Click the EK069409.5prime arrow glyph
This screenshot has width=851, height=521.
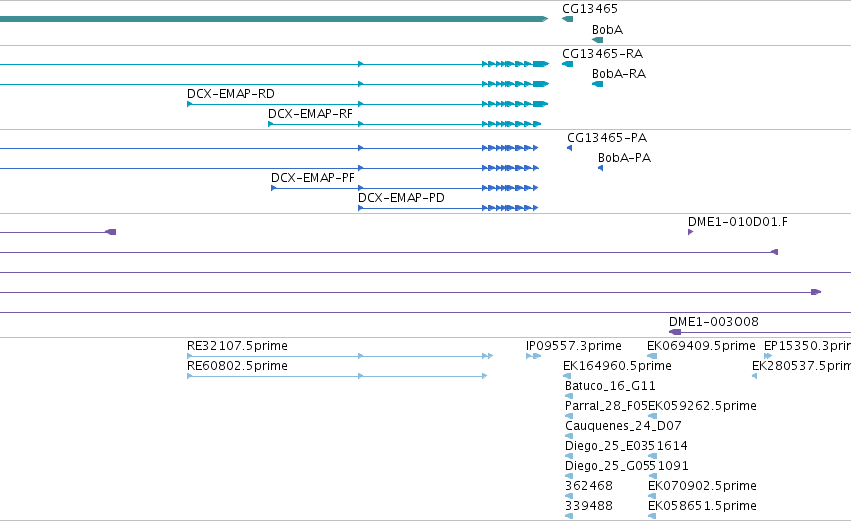tap(652, 356)
